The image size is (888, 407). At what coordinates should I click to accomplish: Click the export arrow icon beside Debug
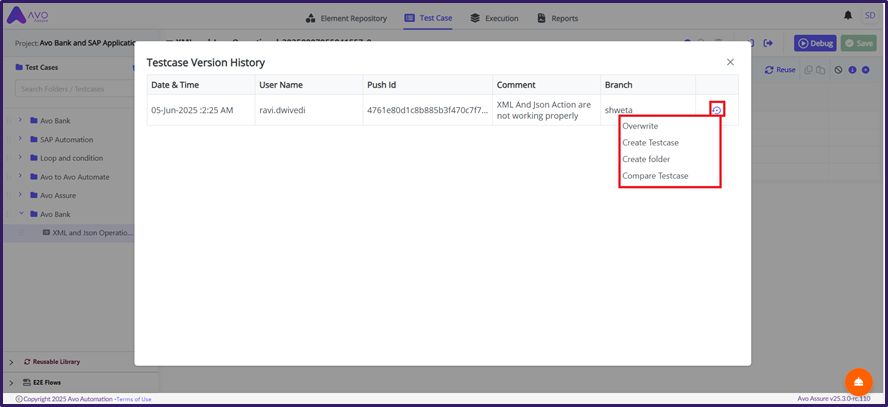(x=768, y=43)
